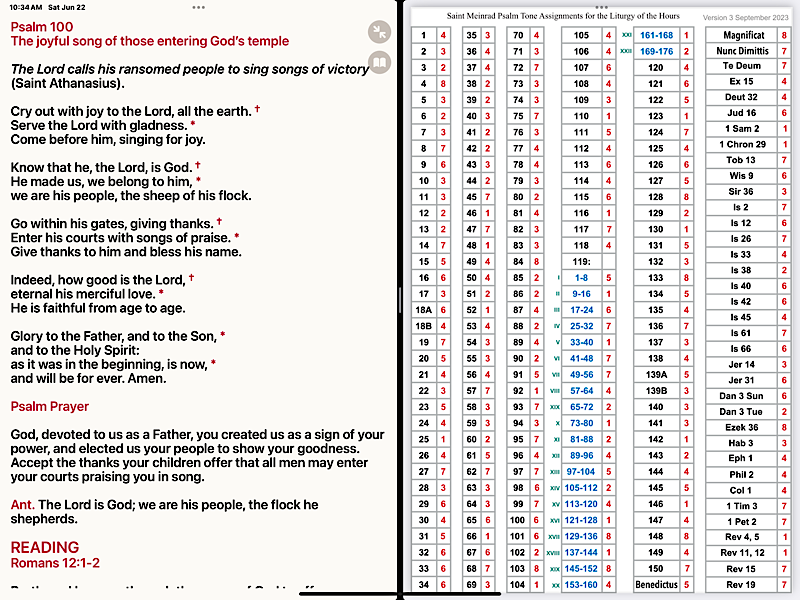Click the Te Deum cell
The height and width of the screenshot is (600, 800).
743,66
